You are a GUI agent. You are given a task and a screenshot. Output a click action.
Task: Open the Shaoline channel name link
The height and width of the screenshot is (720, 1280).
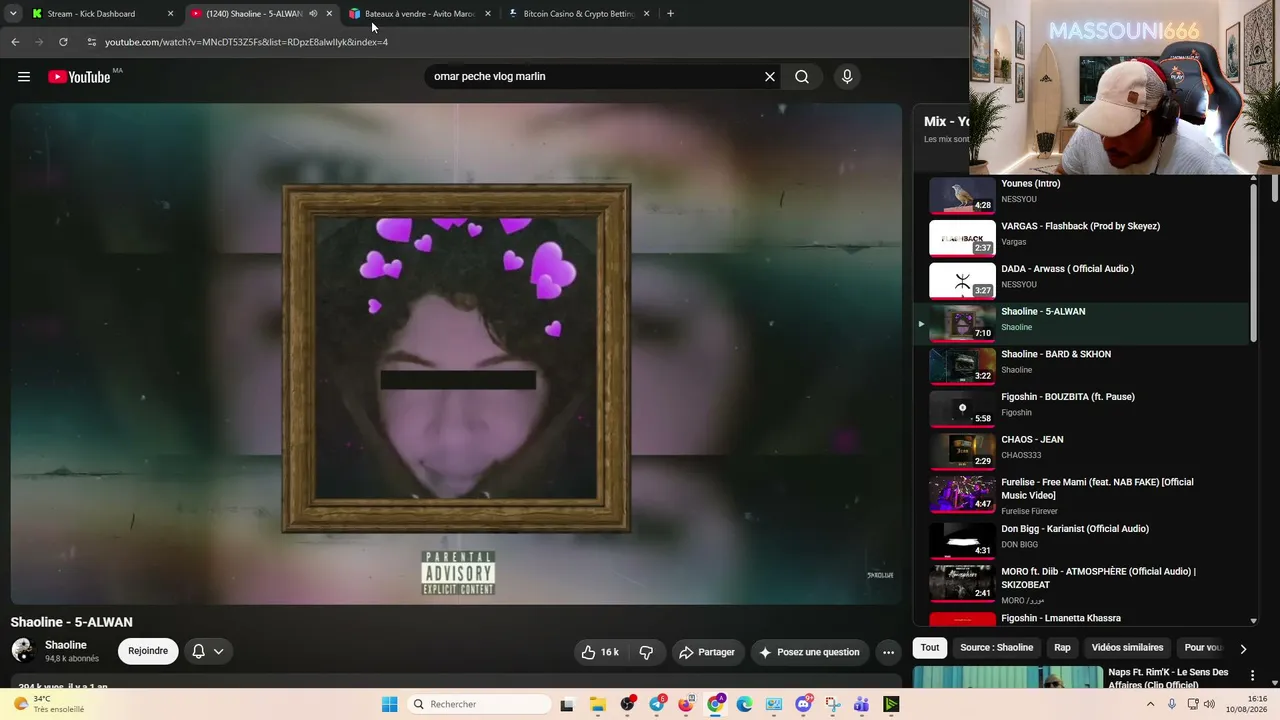(66, 645)
